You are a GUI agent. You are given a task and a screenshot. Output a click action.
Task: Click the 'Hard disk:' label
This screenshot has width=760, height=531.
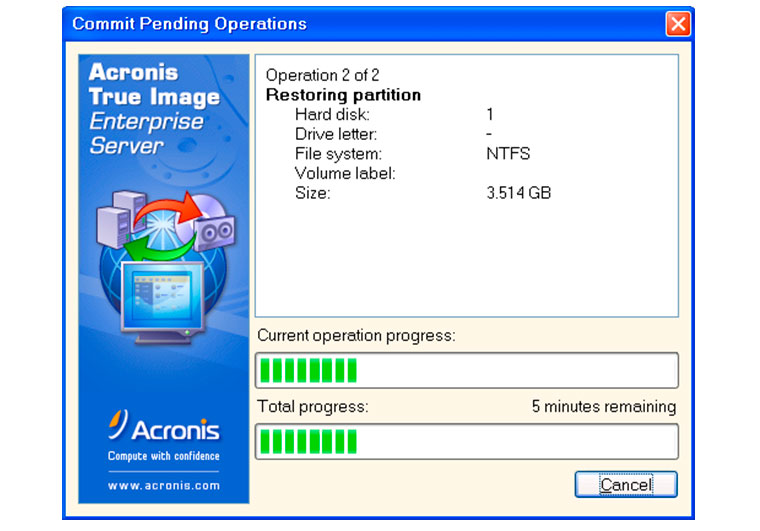332,114
